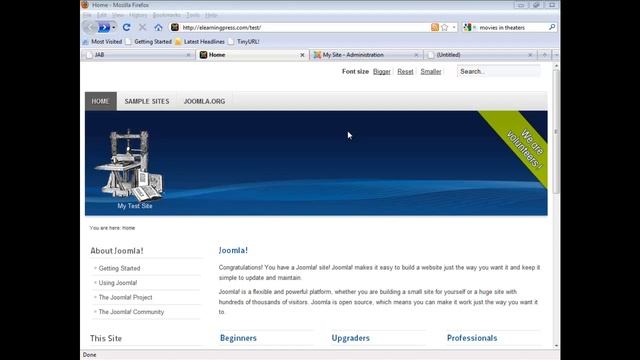Reload the page with the refresh icon
Viewport: 640px width, 360px height.
[x=127, y=27]
